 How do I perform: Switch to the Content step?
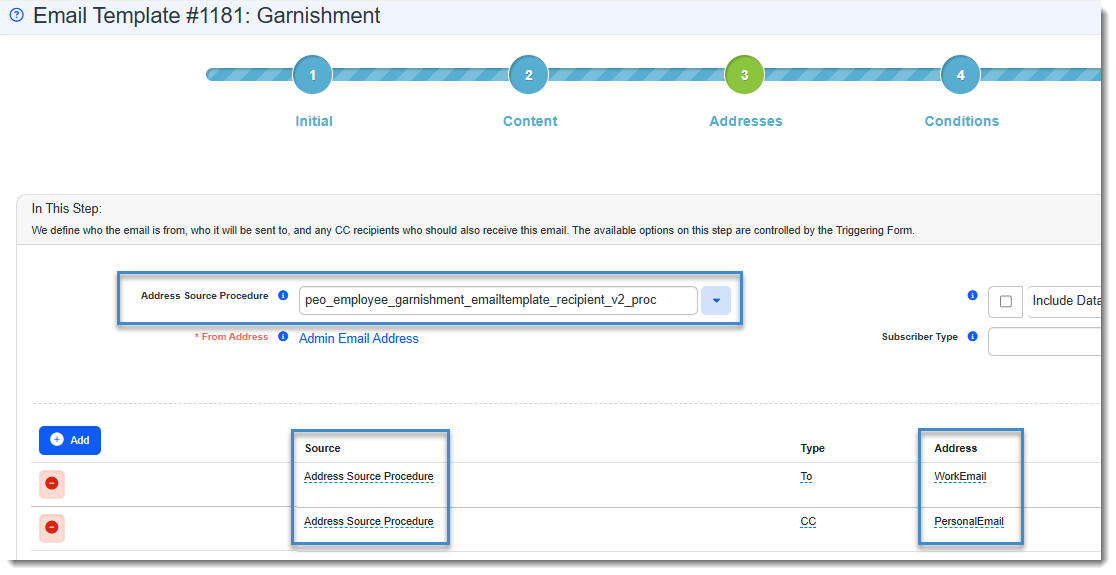click(x=529, y=75)
